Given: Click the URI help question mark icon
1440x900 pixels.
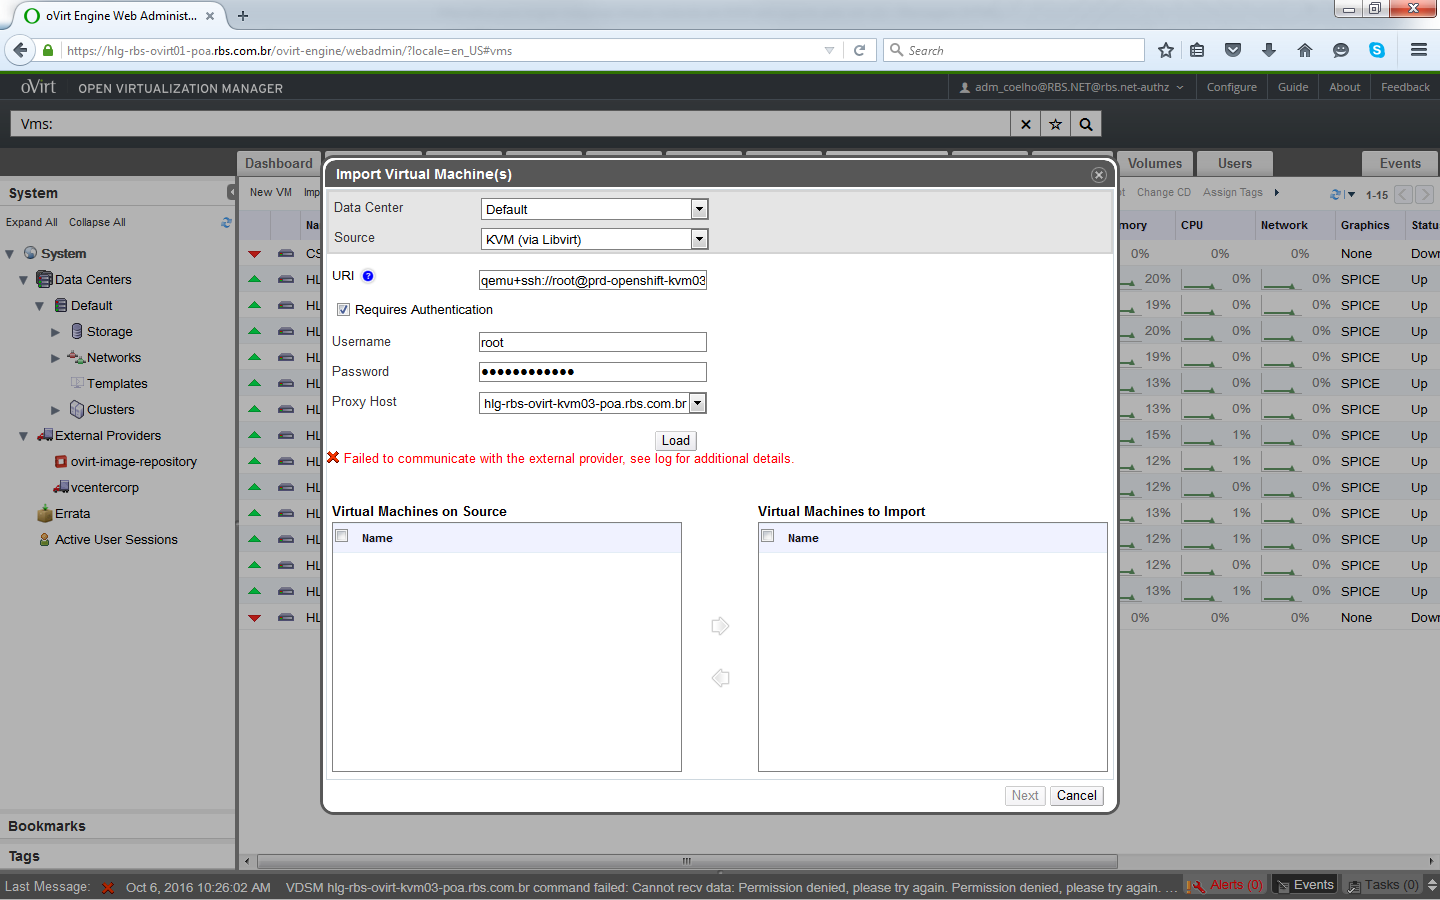Looking at the screenshot, I should pos(368,276).
